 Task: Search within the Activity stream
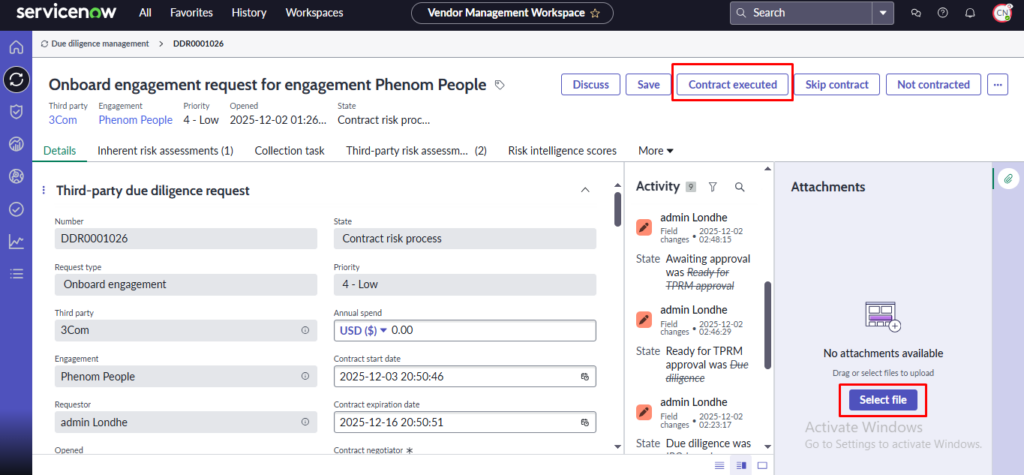tap(739, 187)
